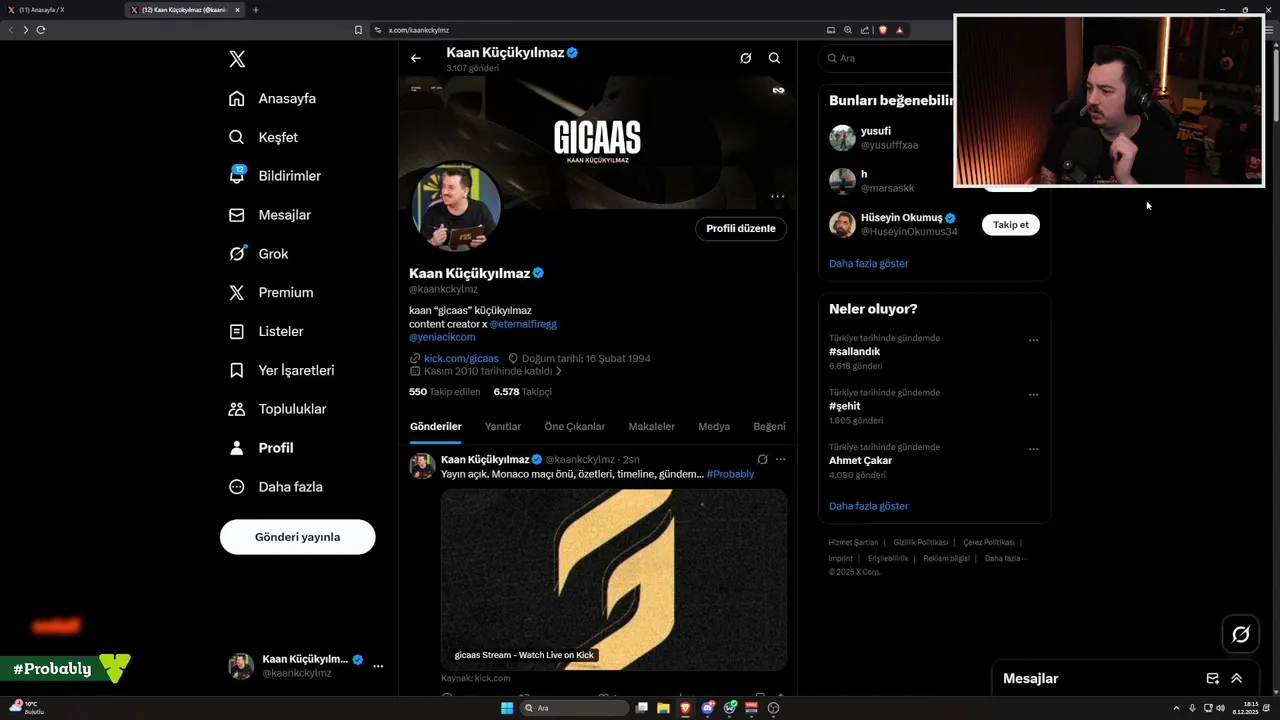Click the Grok icon in profile header

coord(745,58)
